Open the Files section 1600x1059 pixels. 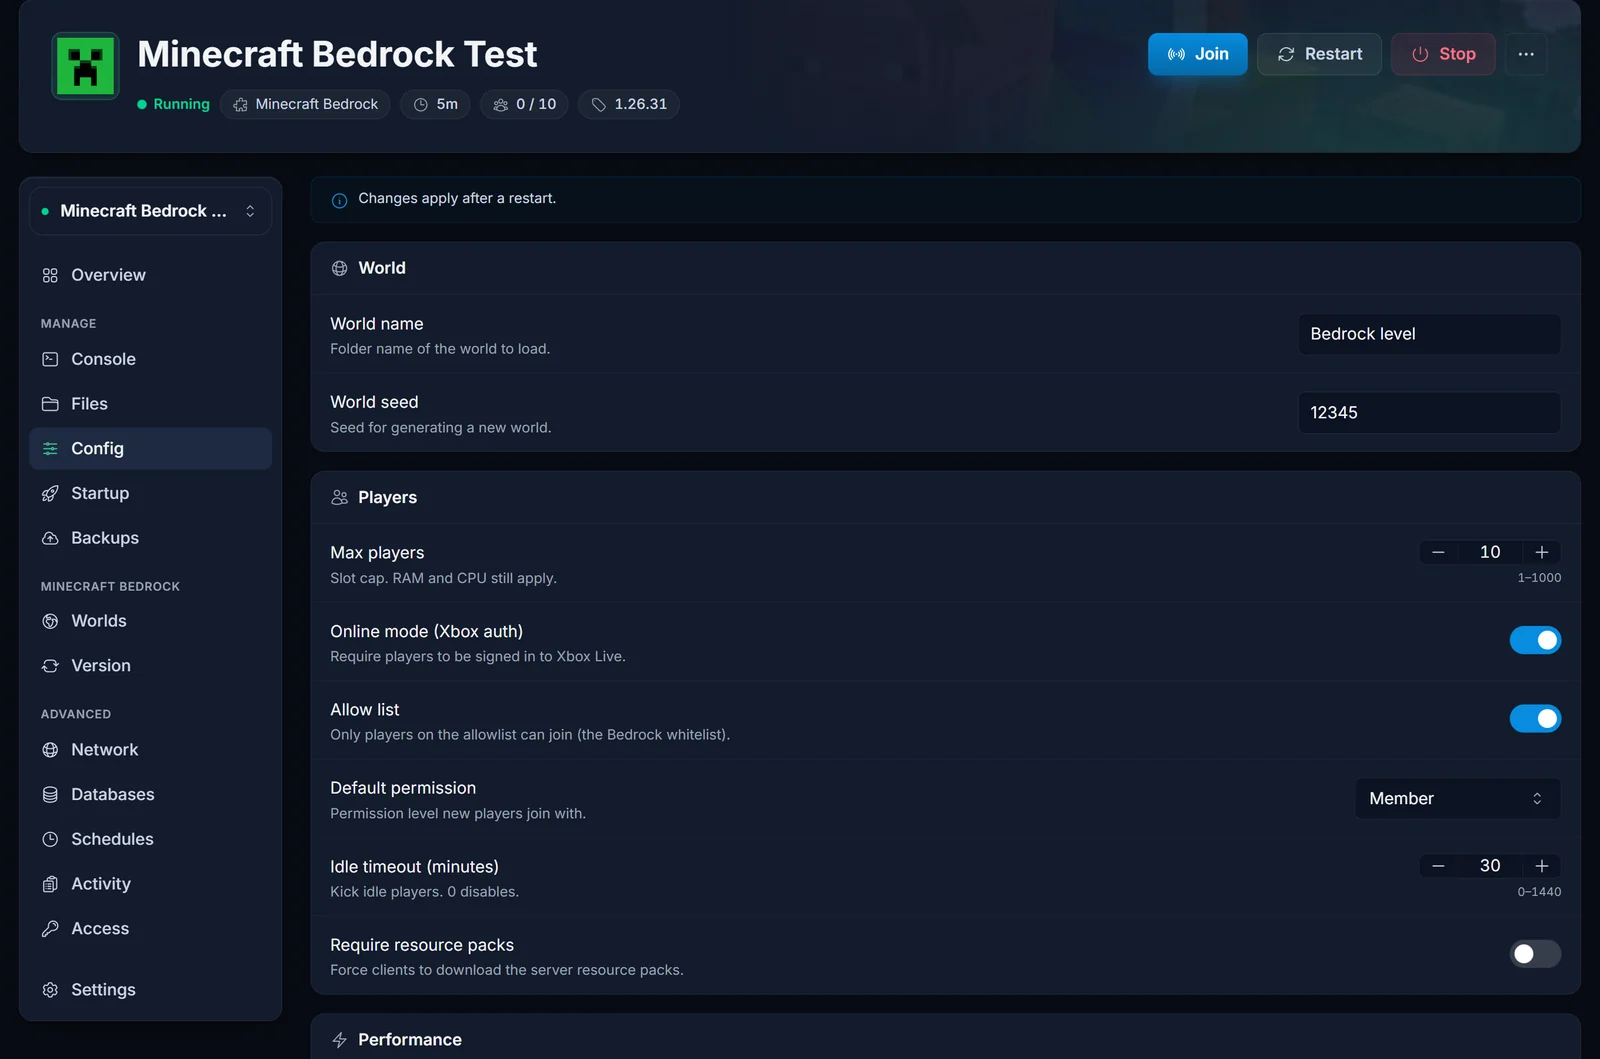150,404
